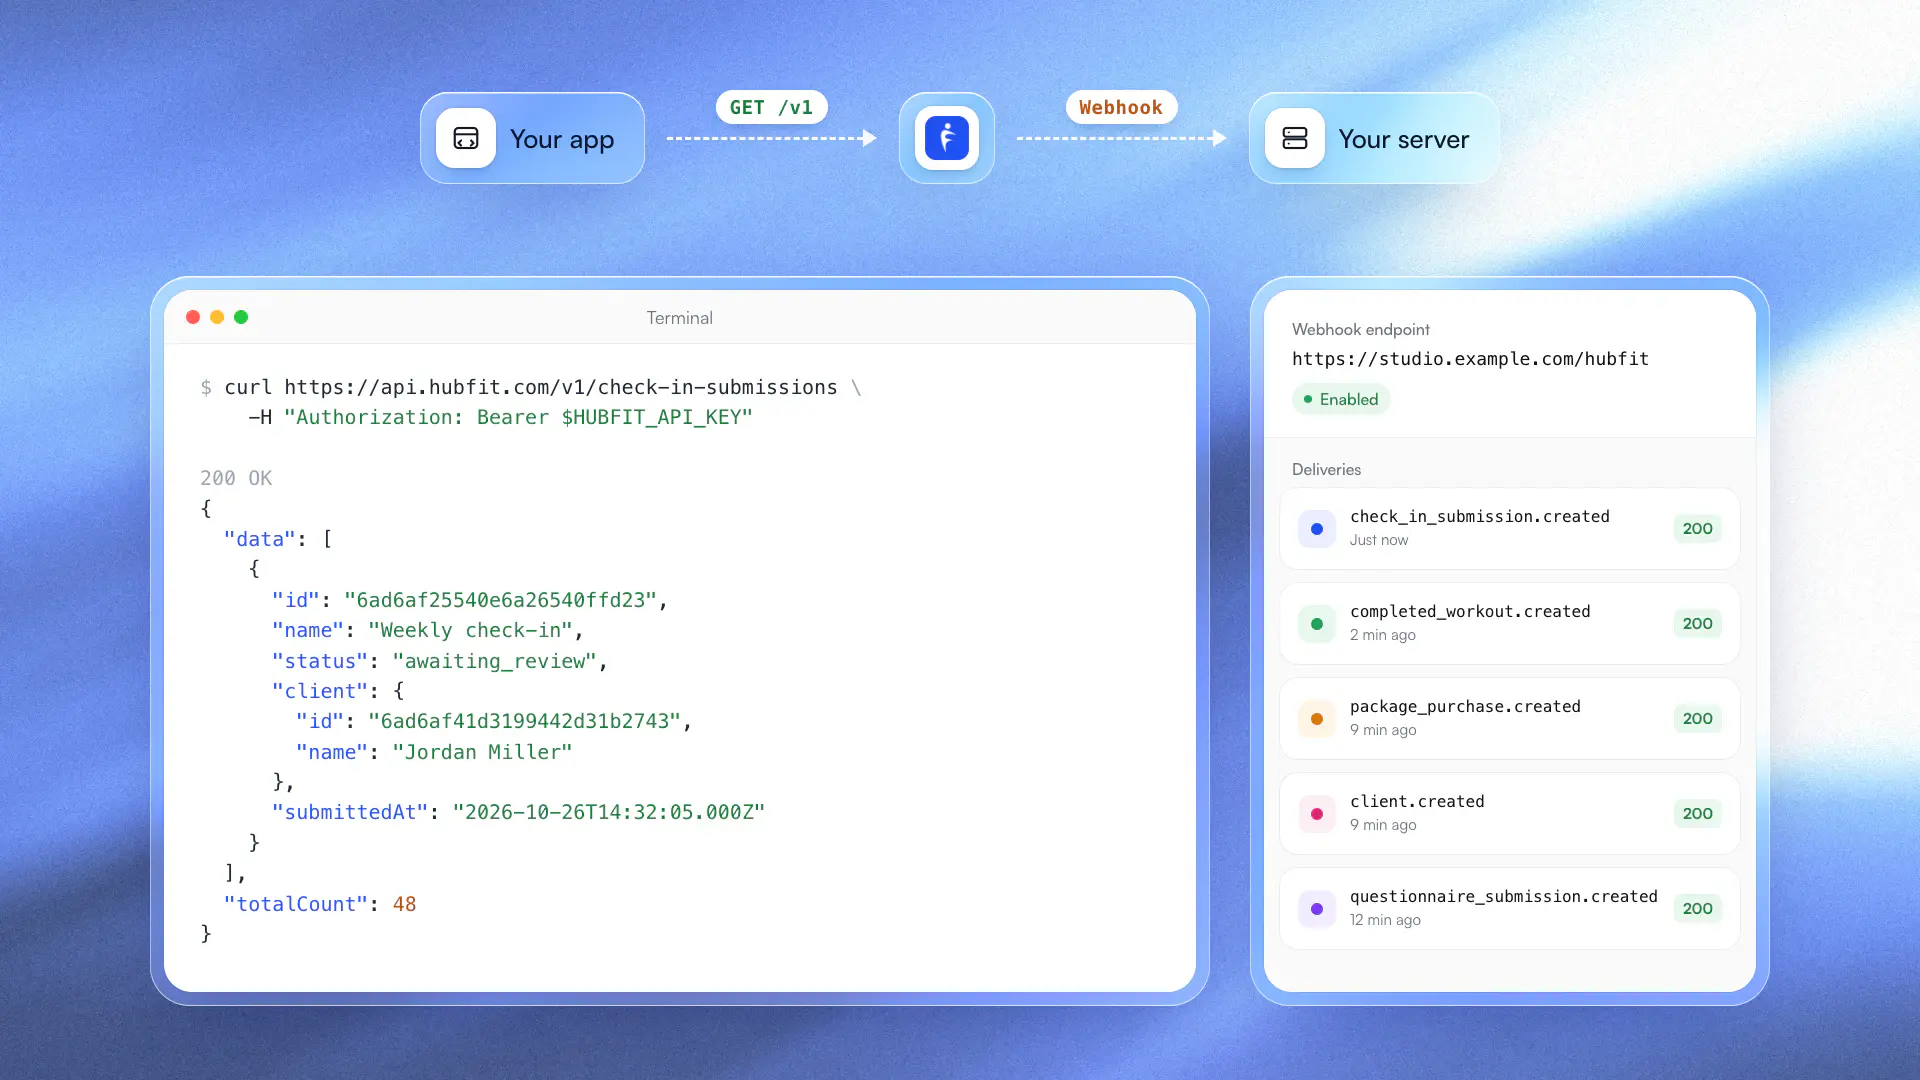The image size is (1920, 1080).
Task: Click the Webhook label badge
Action: pos(1121,107)
